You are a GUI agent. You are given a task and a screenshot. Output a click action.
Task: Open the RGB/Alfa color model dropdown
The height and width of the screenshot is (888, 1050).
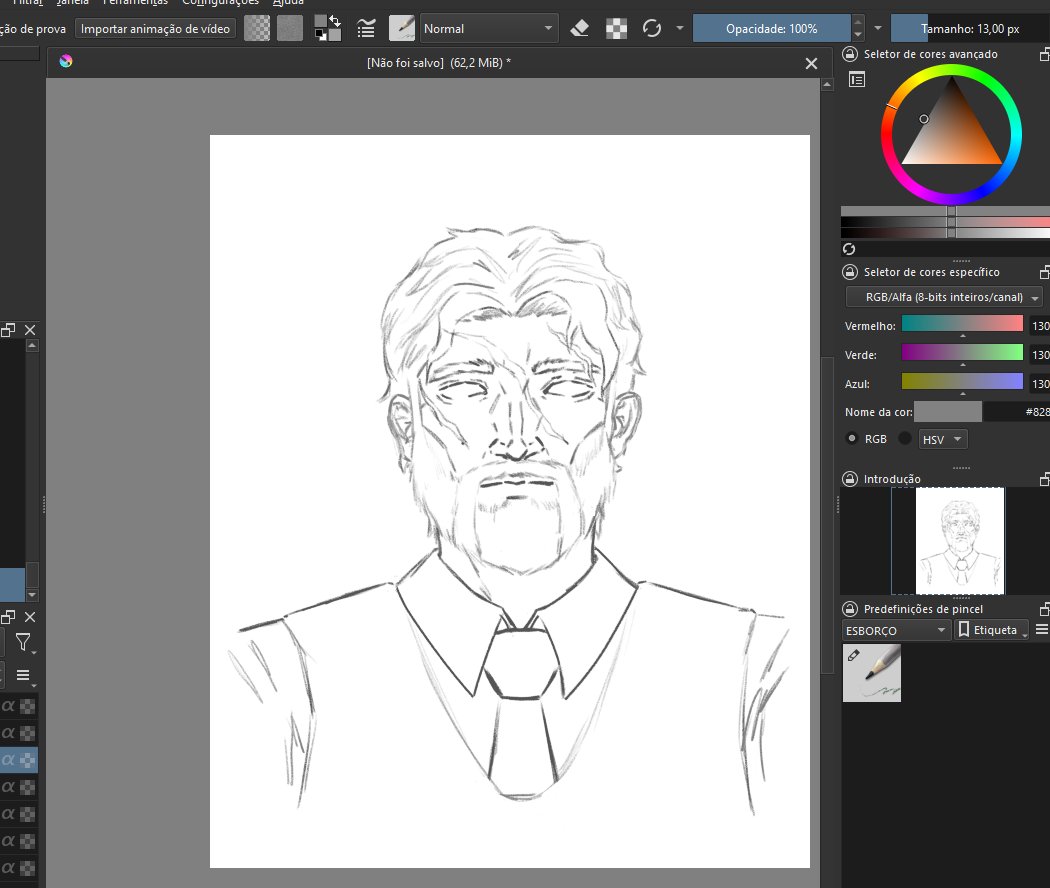pyautogui.click(x=944, y=297)
